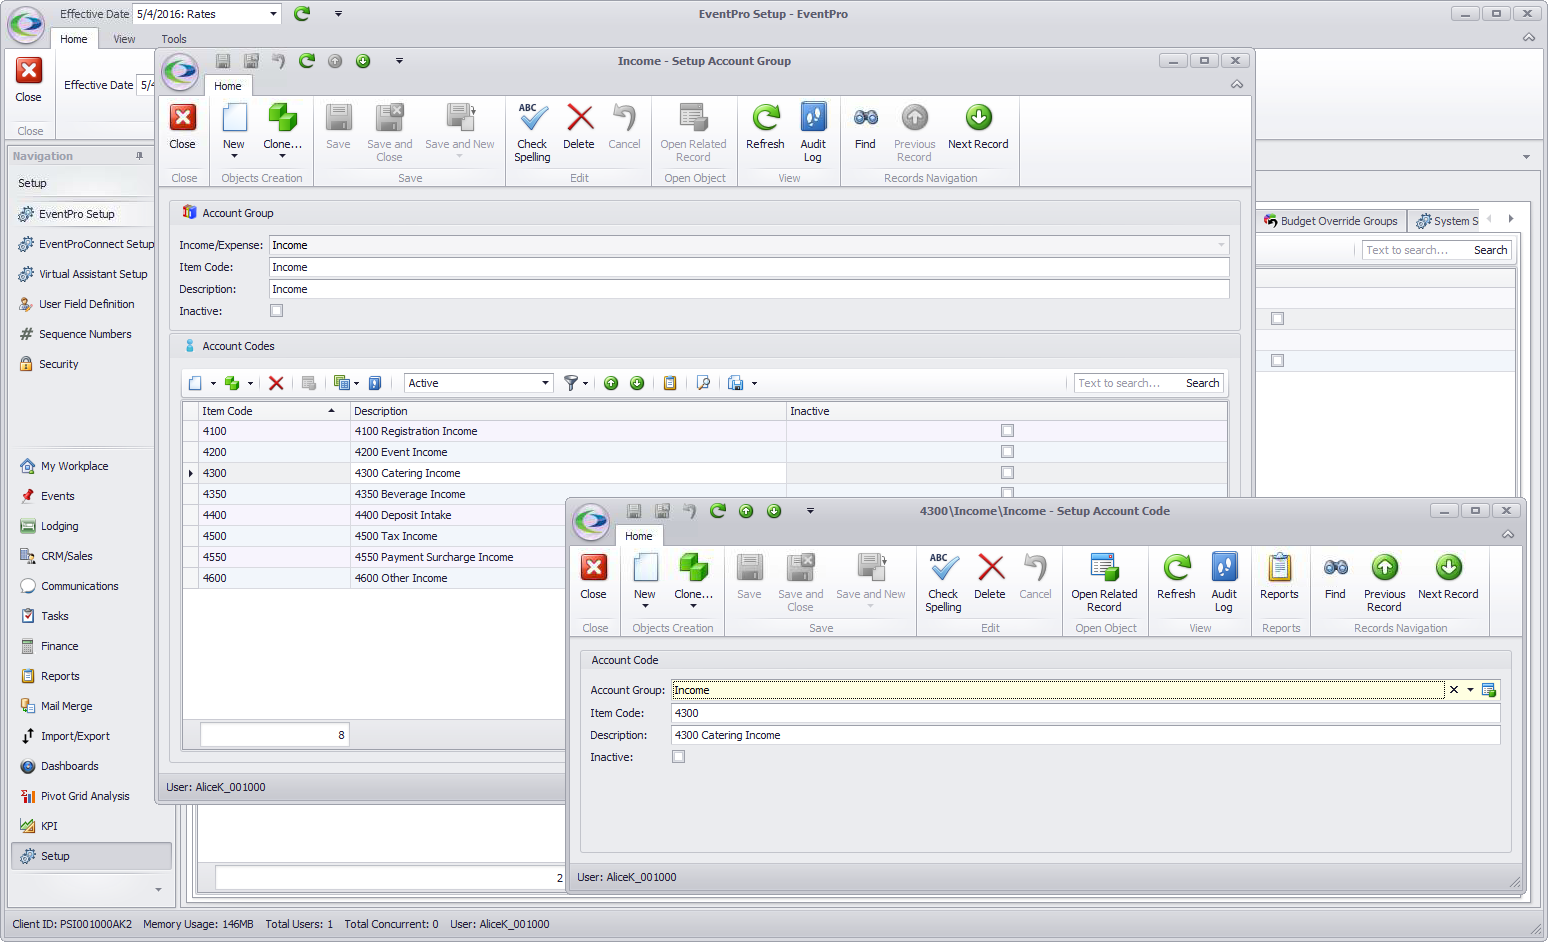Click Delete in Setup Account Group ribbon
Screen dimensions: 1548x942
tap(579, 127)
